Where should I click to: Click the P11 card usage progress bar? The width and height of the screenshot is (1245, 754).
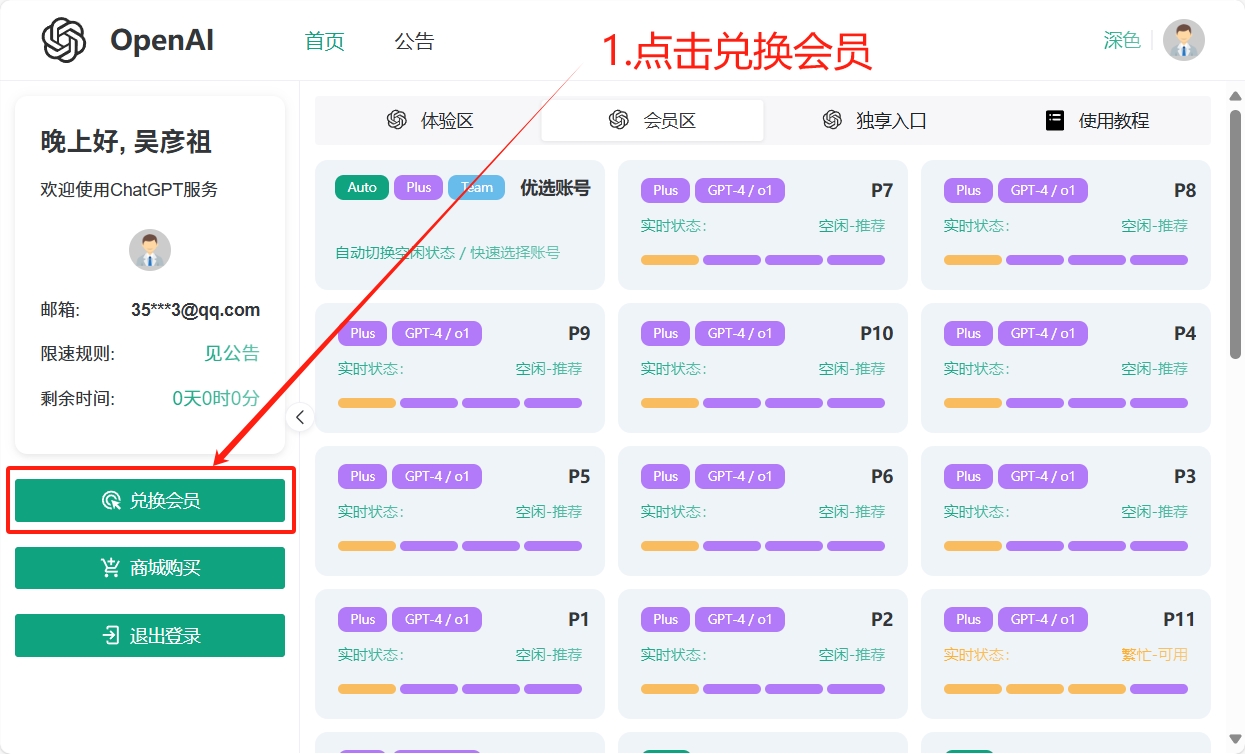point(1066,689)
